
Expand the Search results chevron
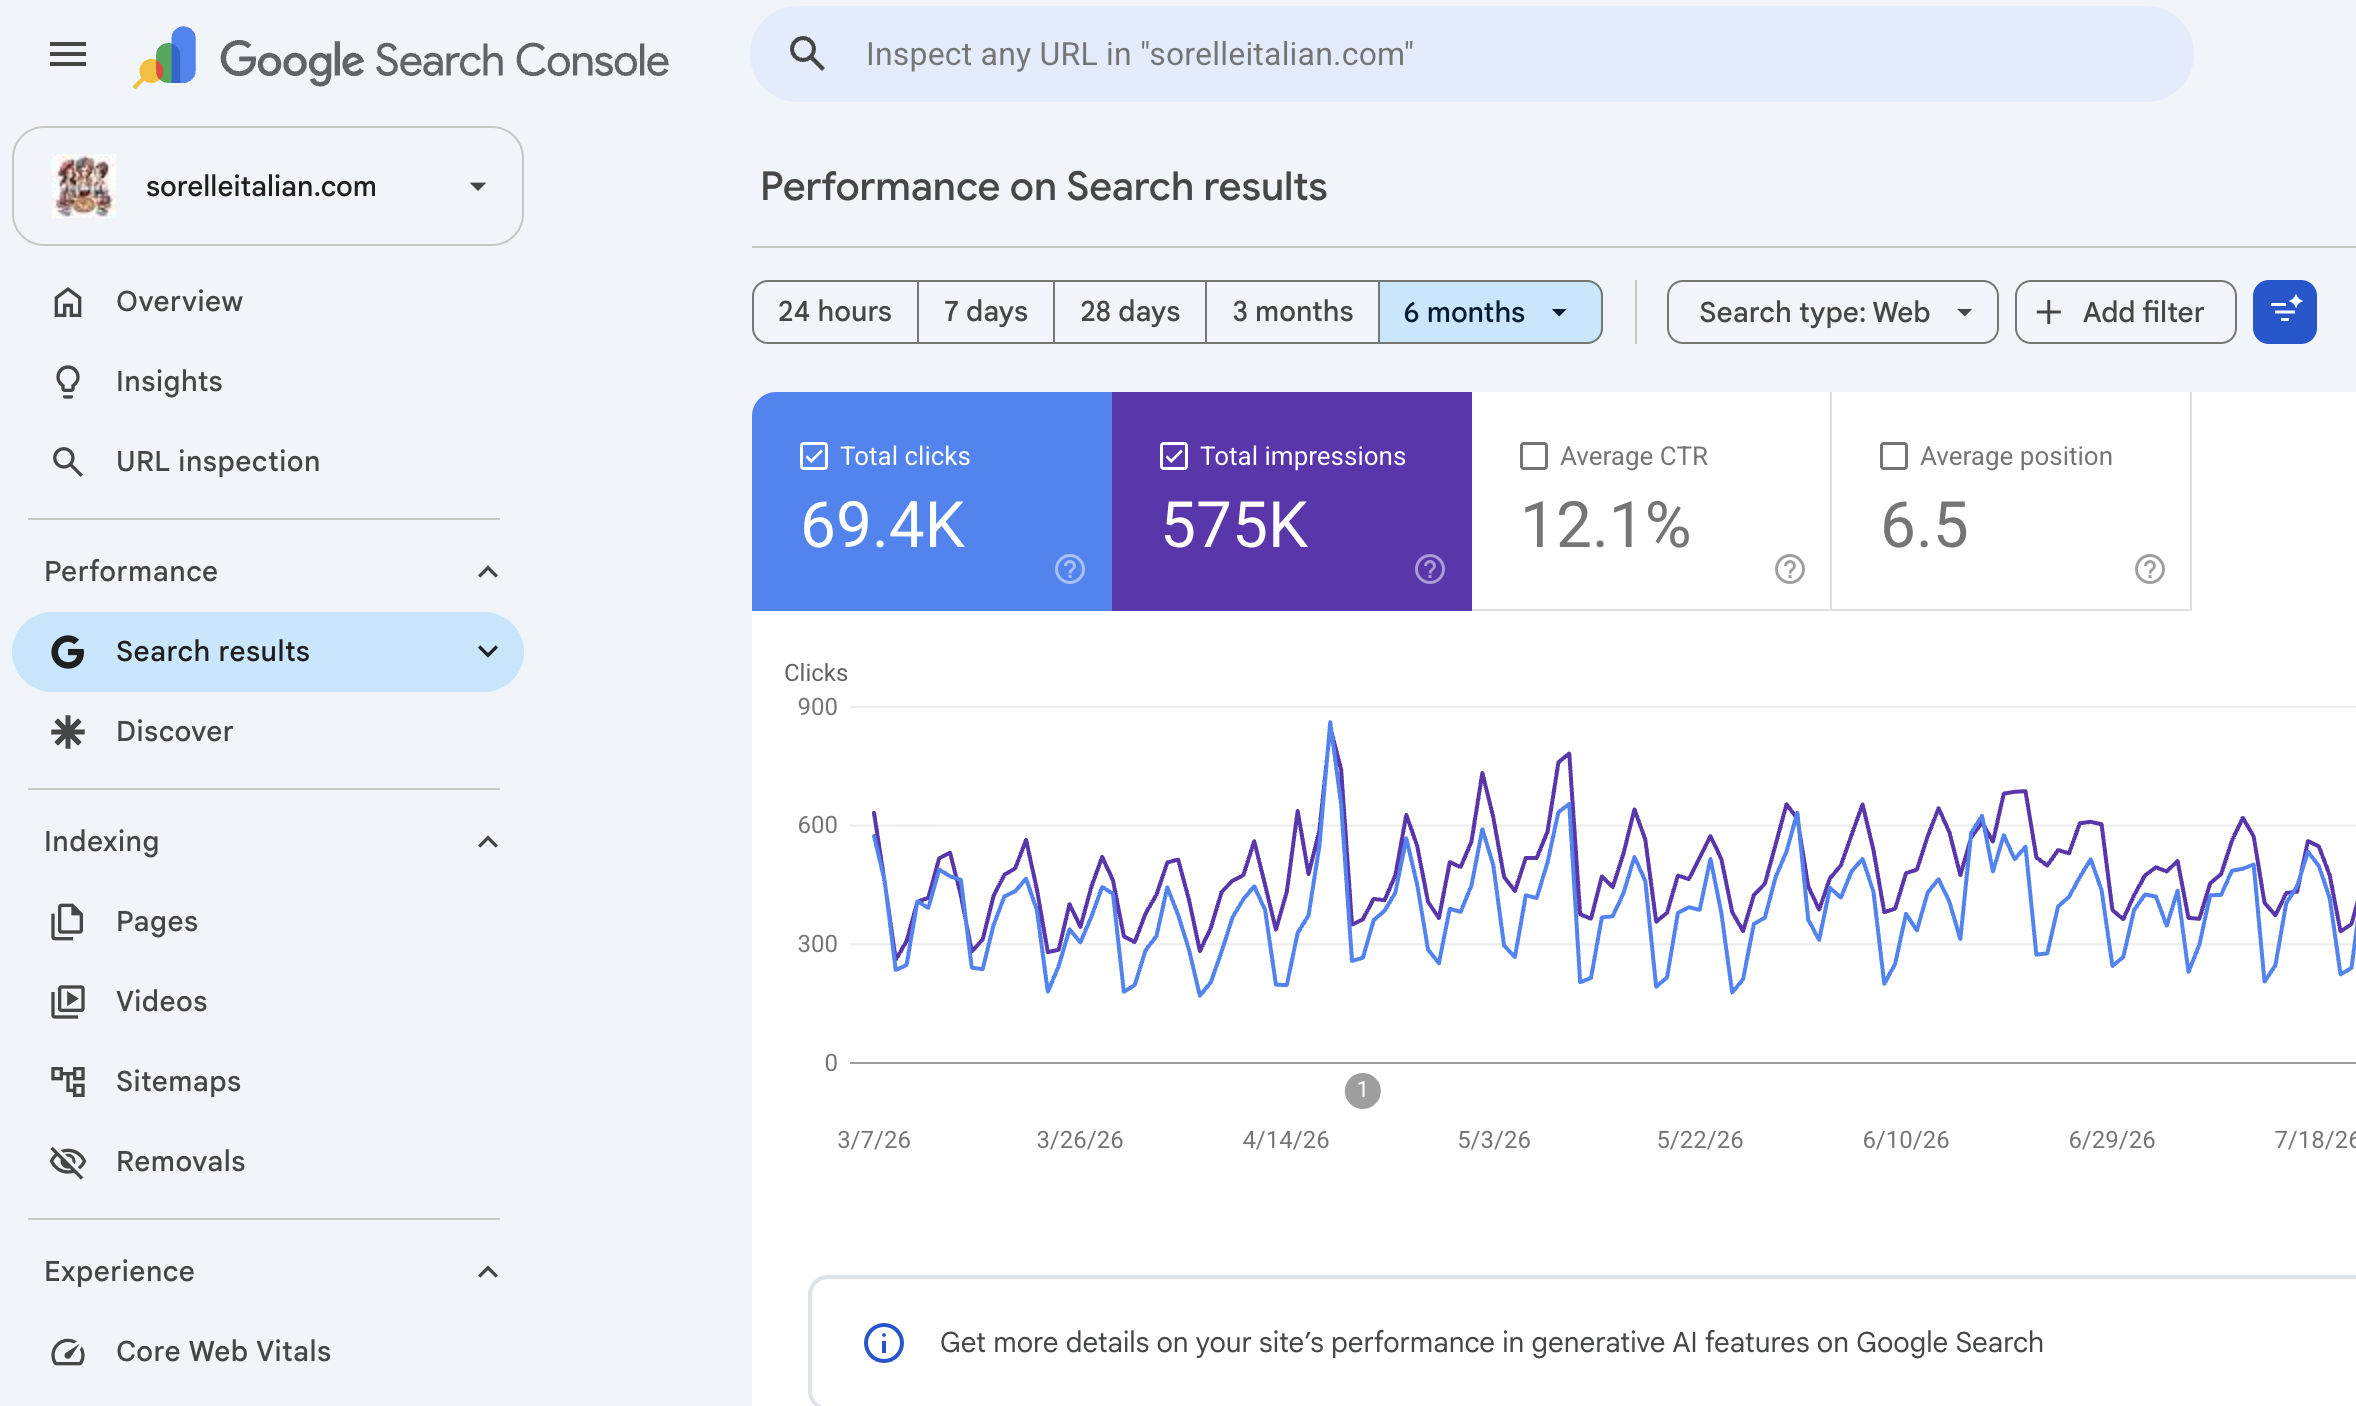point(488,652)
